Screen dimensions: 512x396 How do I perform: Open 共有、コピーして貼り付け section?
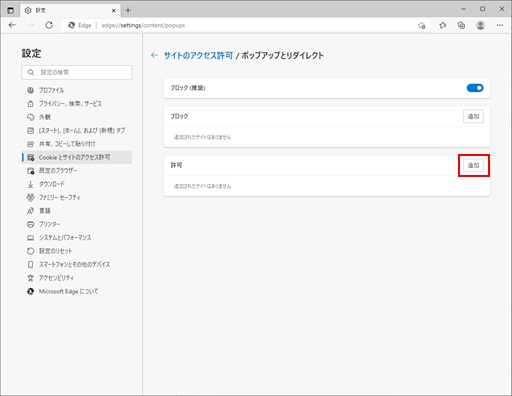[77, 144]
